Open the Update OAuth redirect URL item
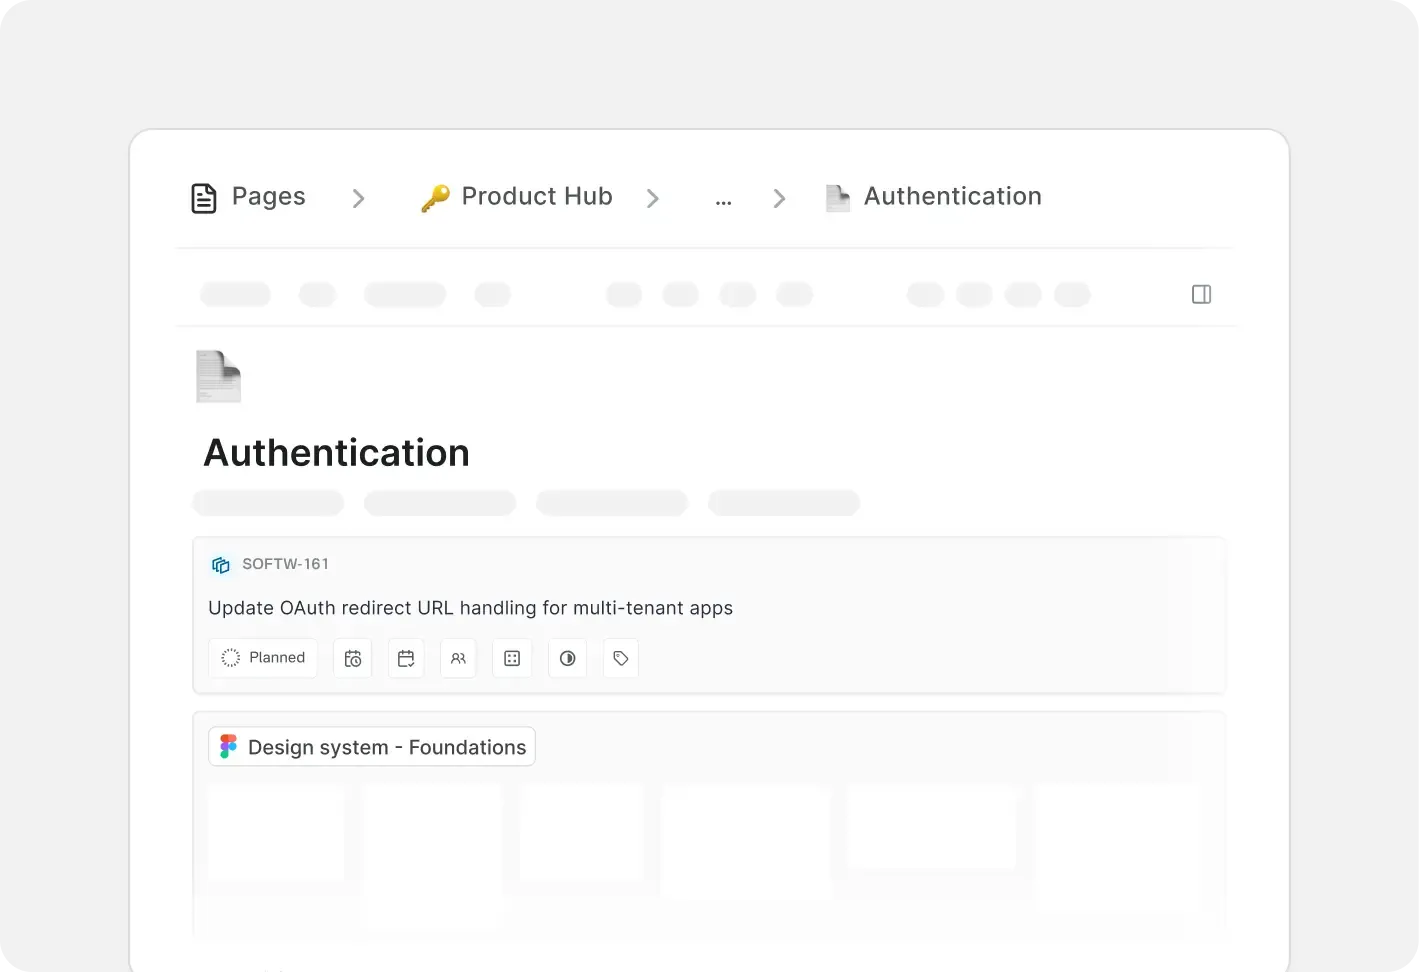The height and width of the screenshot is (972, 1419). (470, 608)
